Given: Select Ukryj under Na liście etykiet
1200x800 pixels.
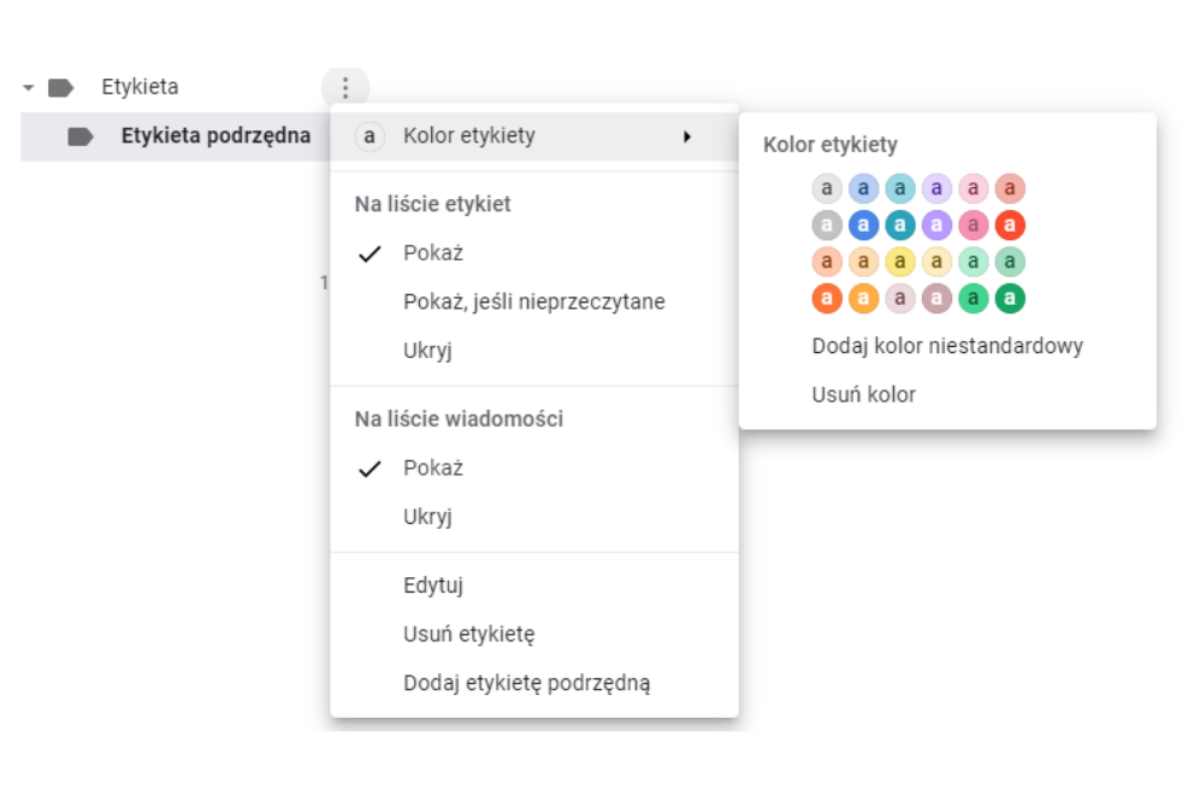Looking at the screenshot, I should 428,351.
